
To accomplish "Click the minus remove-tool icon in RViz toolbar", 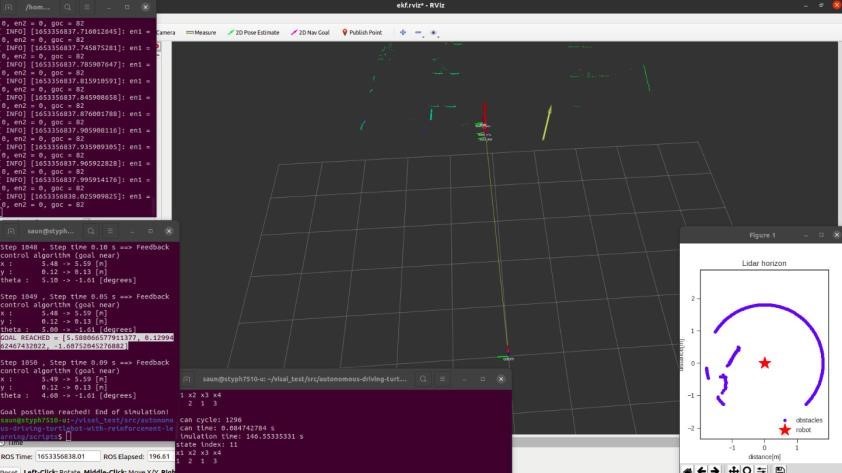I will tap(418, 32).
